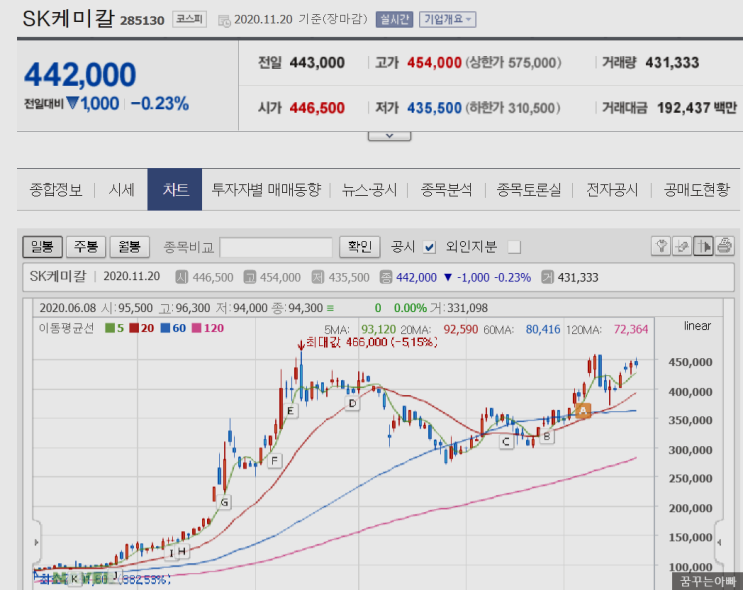Toggle the linear scale label
This screenshot has width=743, height=590.
tap(697, 326)
